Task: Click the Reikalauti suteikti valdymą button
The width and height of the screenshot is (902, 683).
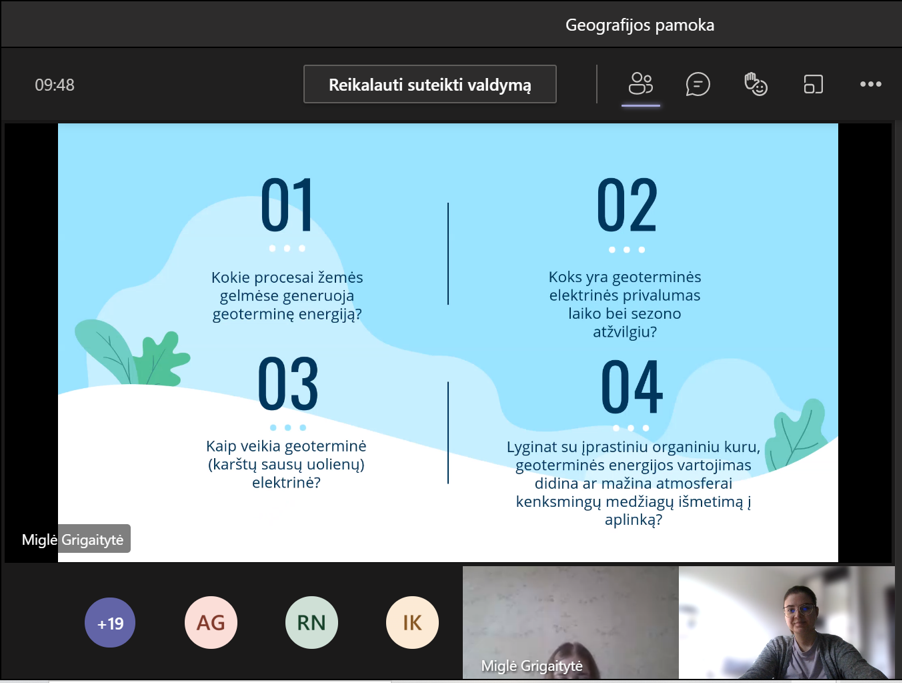Action: (x=430, y=85)
